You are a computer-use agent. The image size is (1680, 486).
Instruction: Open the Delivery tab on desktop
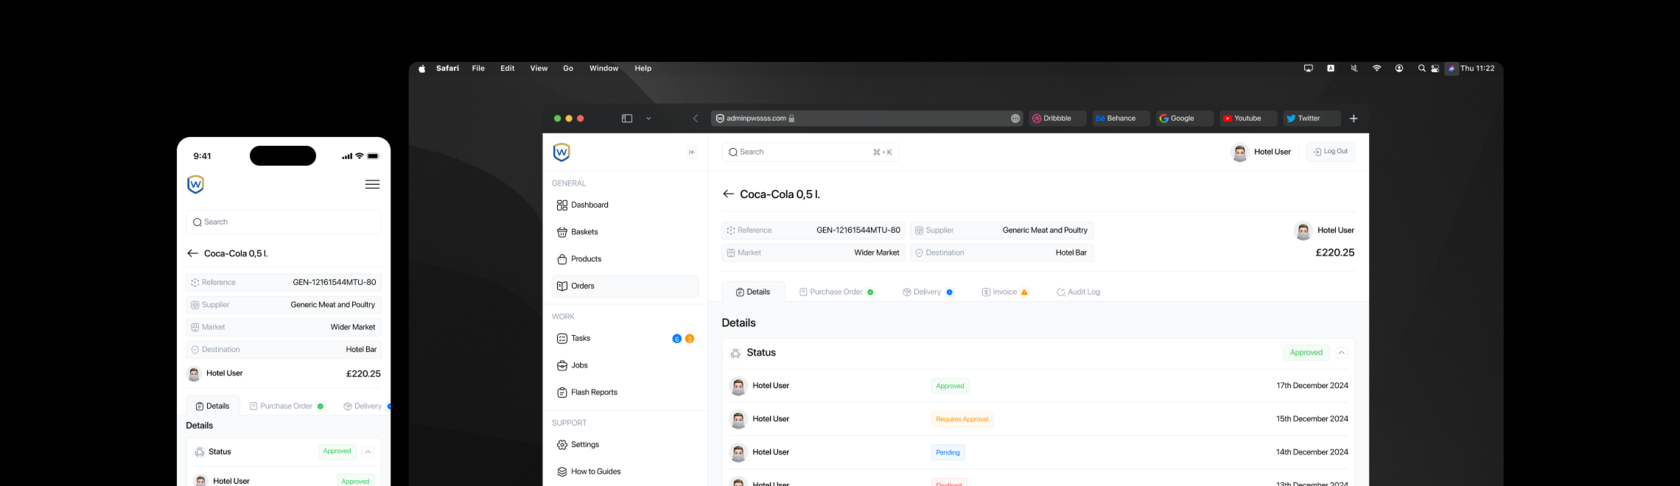pos(927,292)
